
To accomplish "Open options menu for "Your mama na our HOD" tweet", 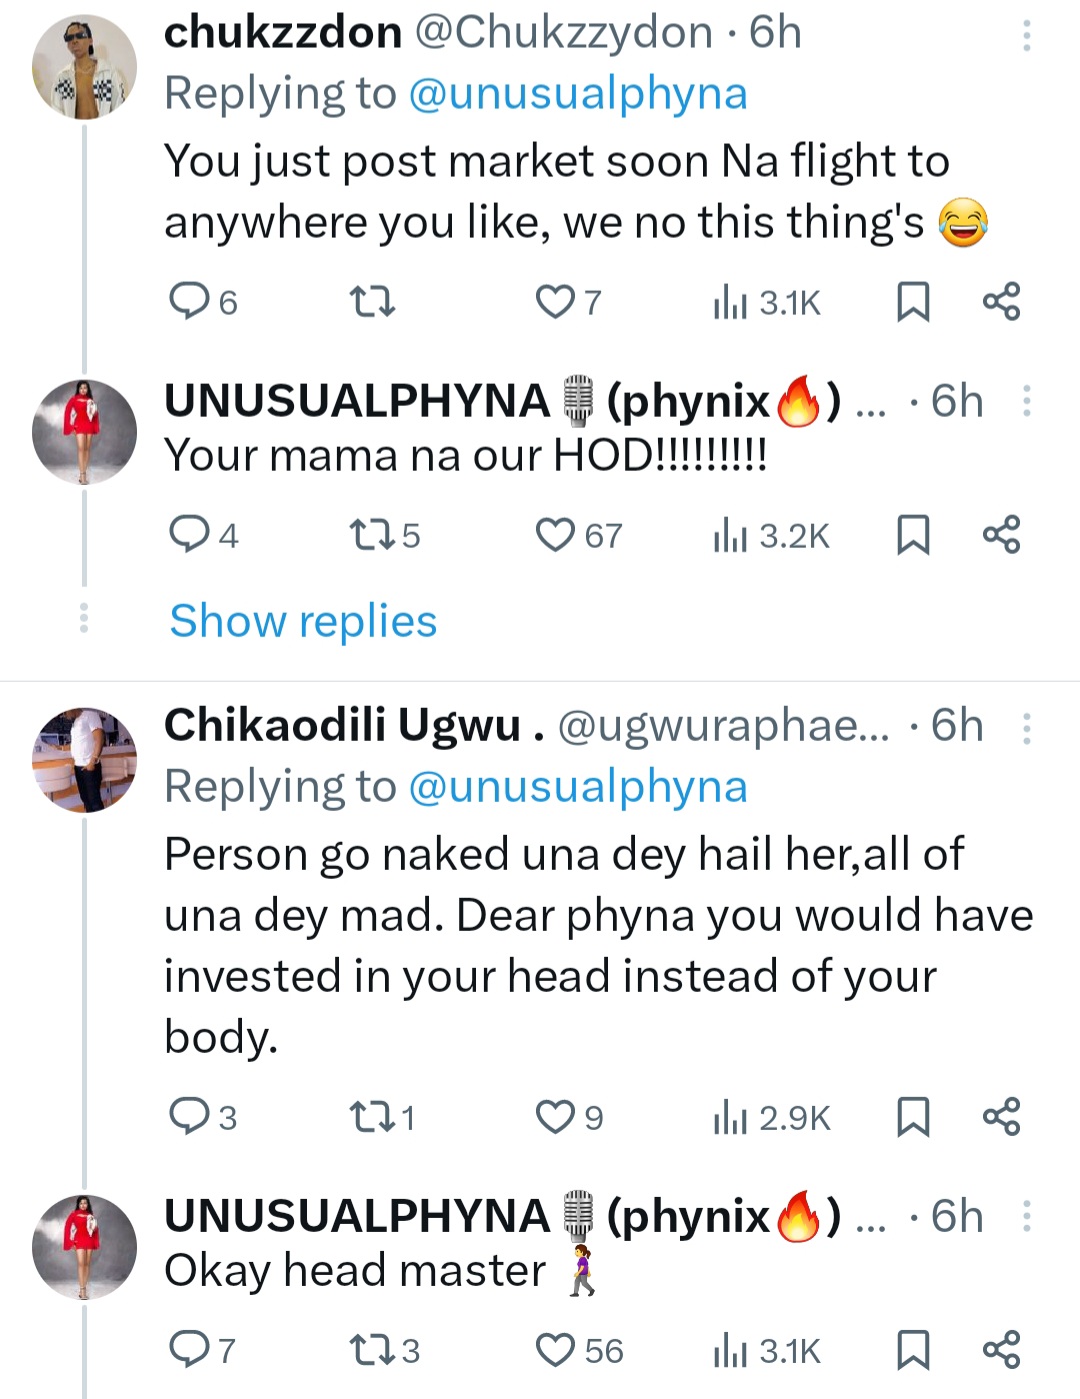I will (1026, 401).
